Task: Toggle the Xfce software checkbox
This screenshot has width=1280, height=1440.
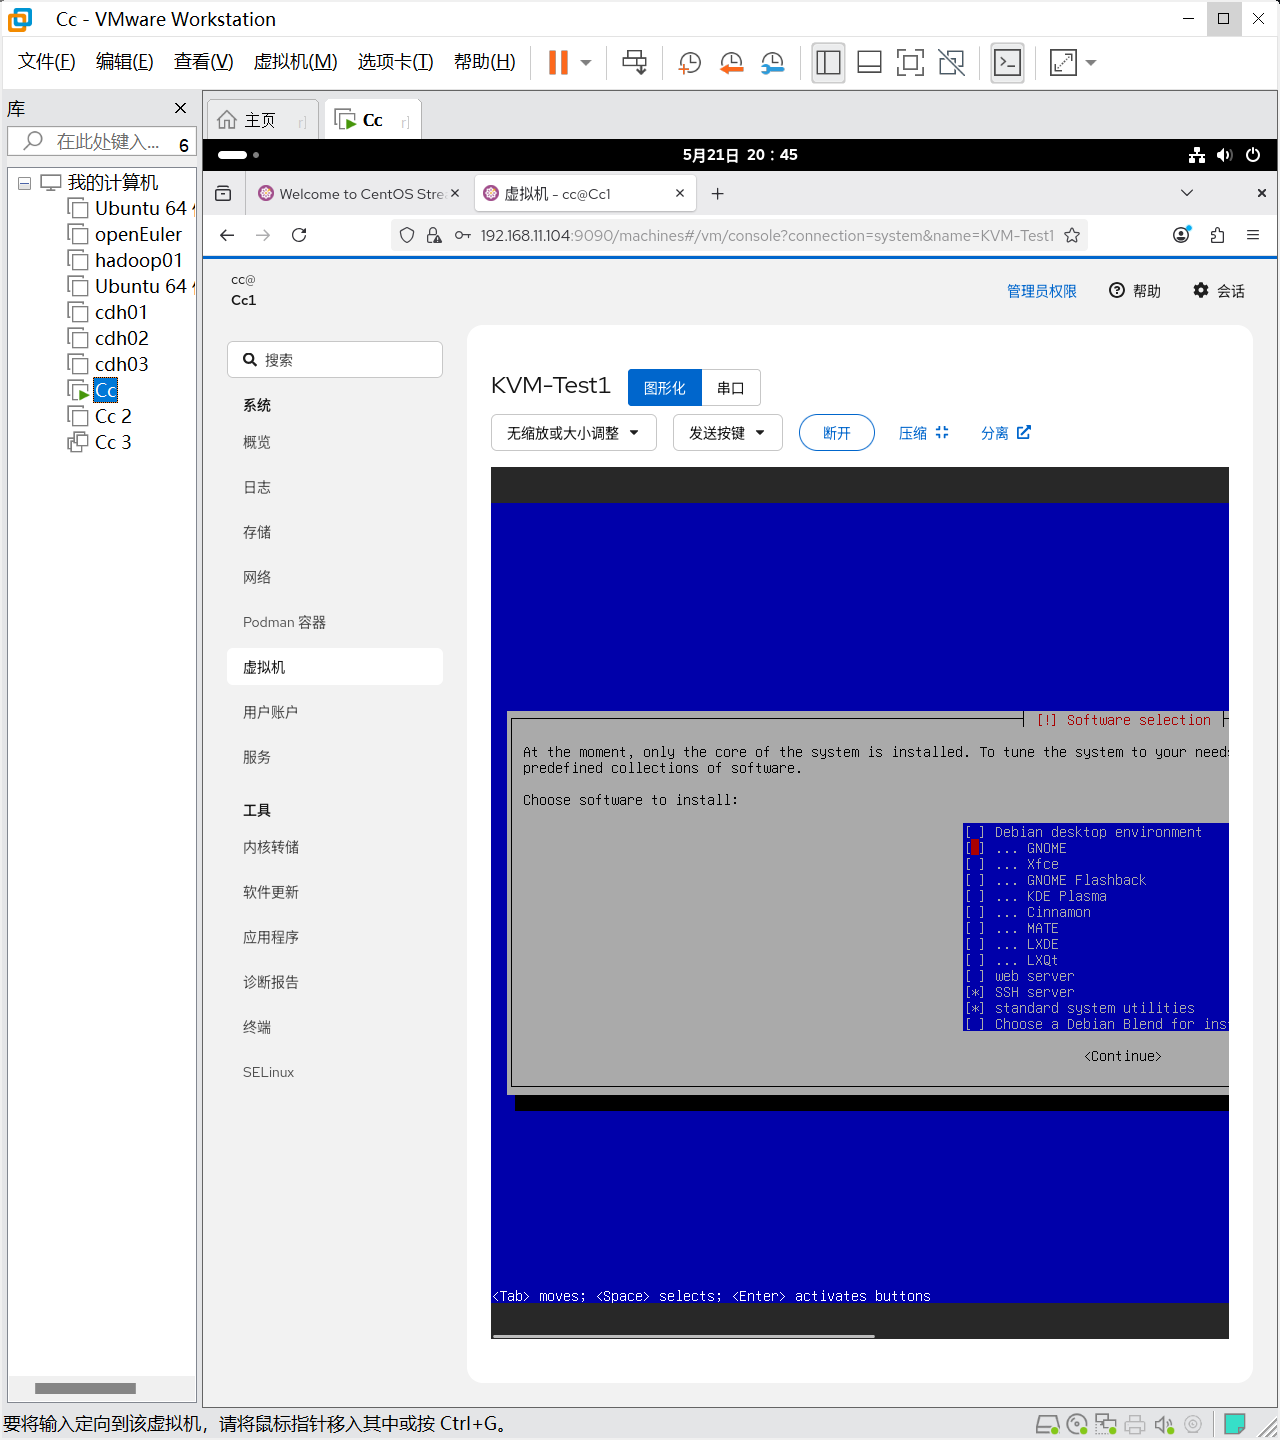Action: 974,864
